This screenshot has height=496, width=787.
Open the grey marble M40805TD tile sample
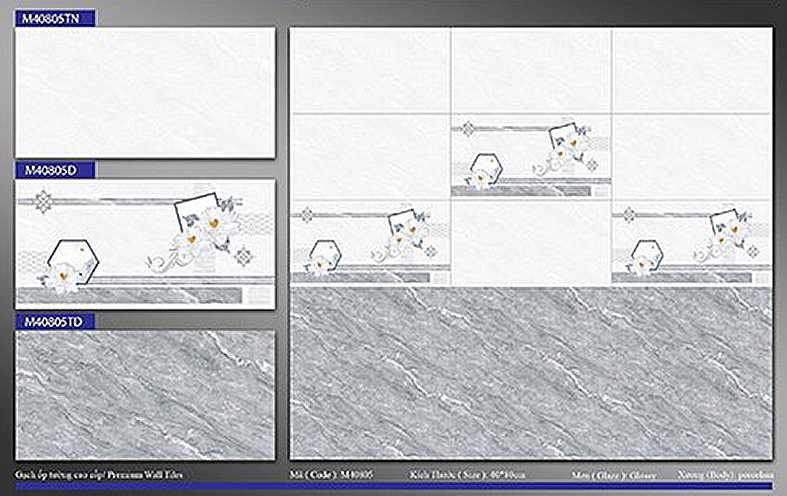145,395
